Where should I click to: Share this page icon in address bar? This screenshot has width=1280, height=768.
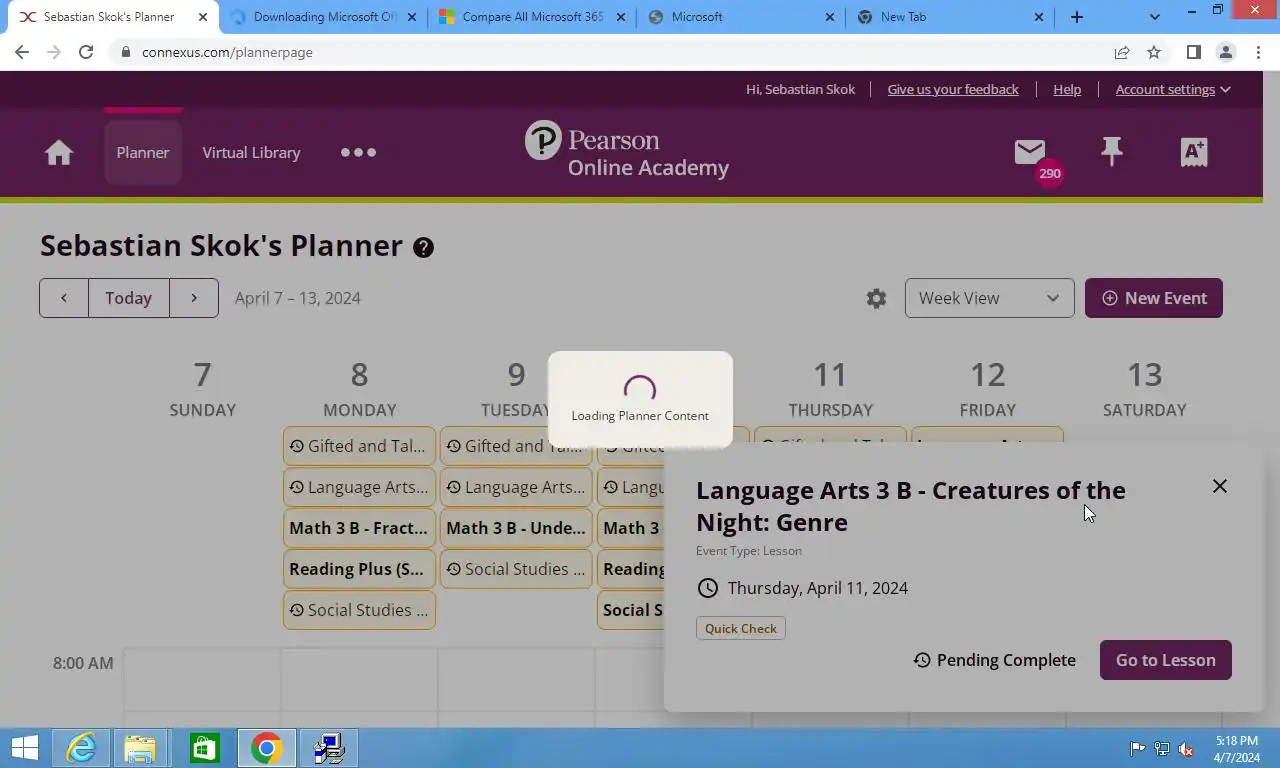pyautogui.click(x=1122, y=52)
